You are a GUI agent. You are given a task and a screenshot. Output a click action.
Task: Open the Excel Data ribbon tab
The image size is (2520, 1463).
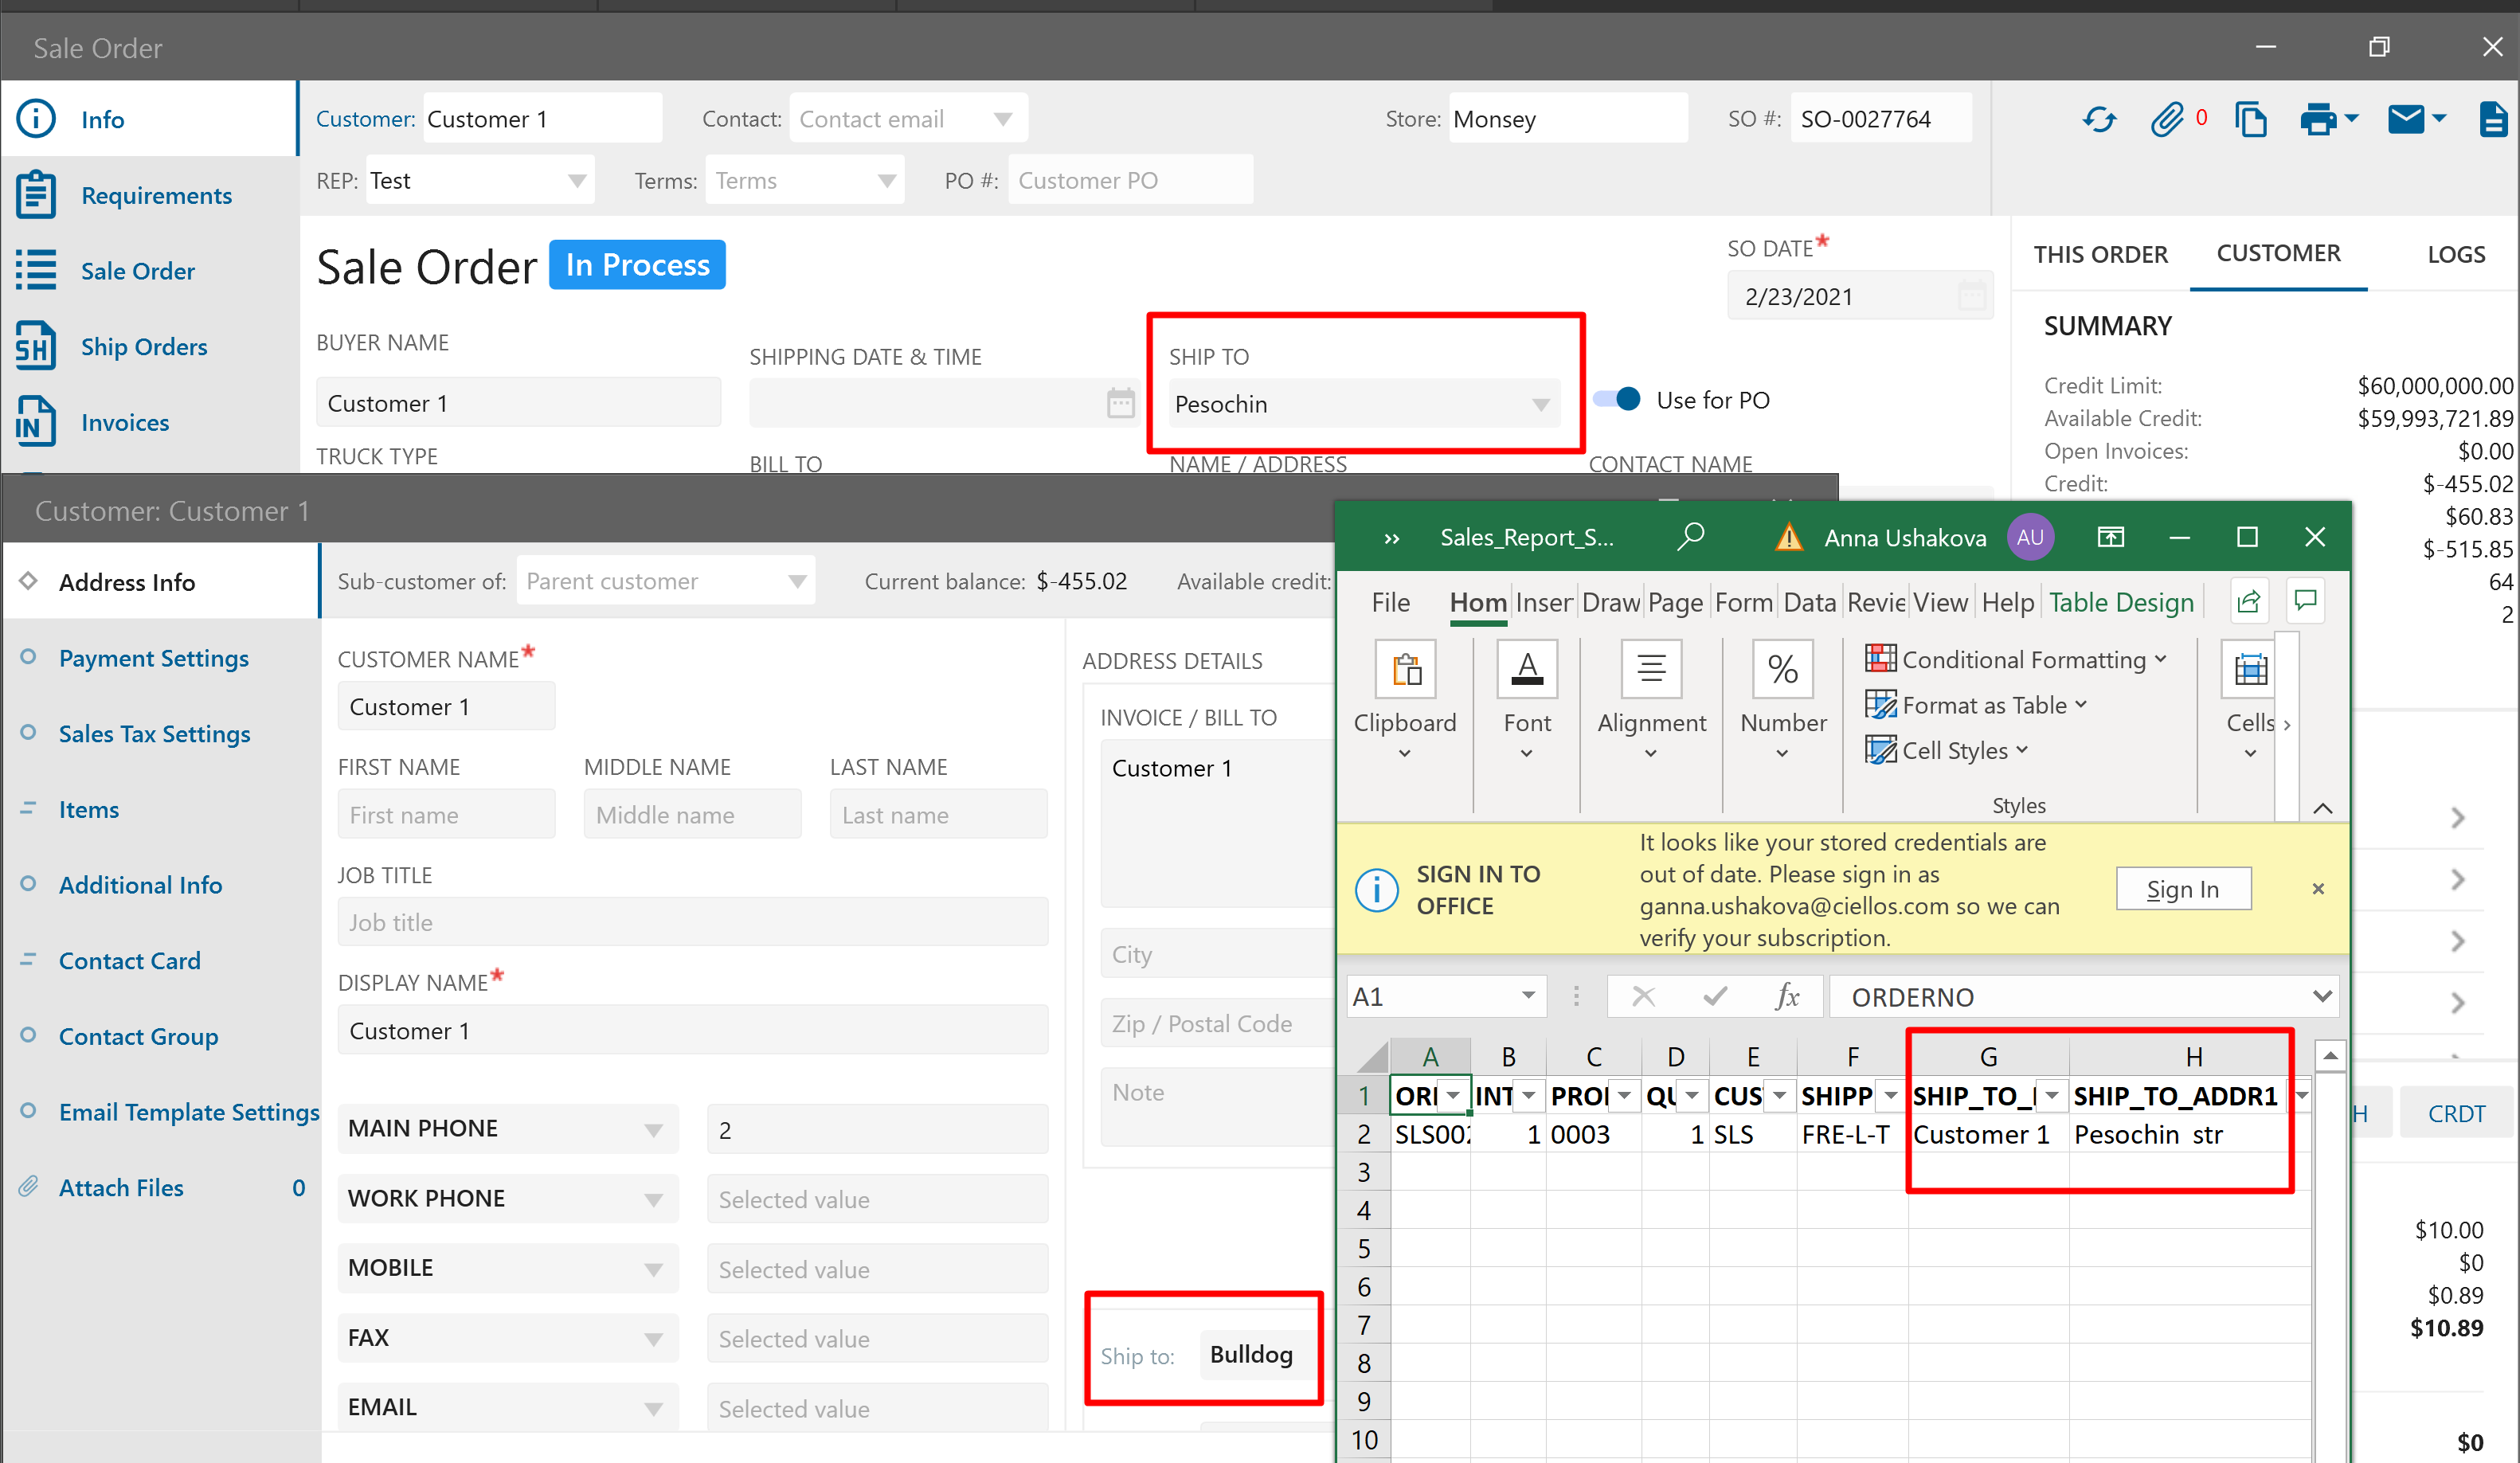(x=1809, y=602)
